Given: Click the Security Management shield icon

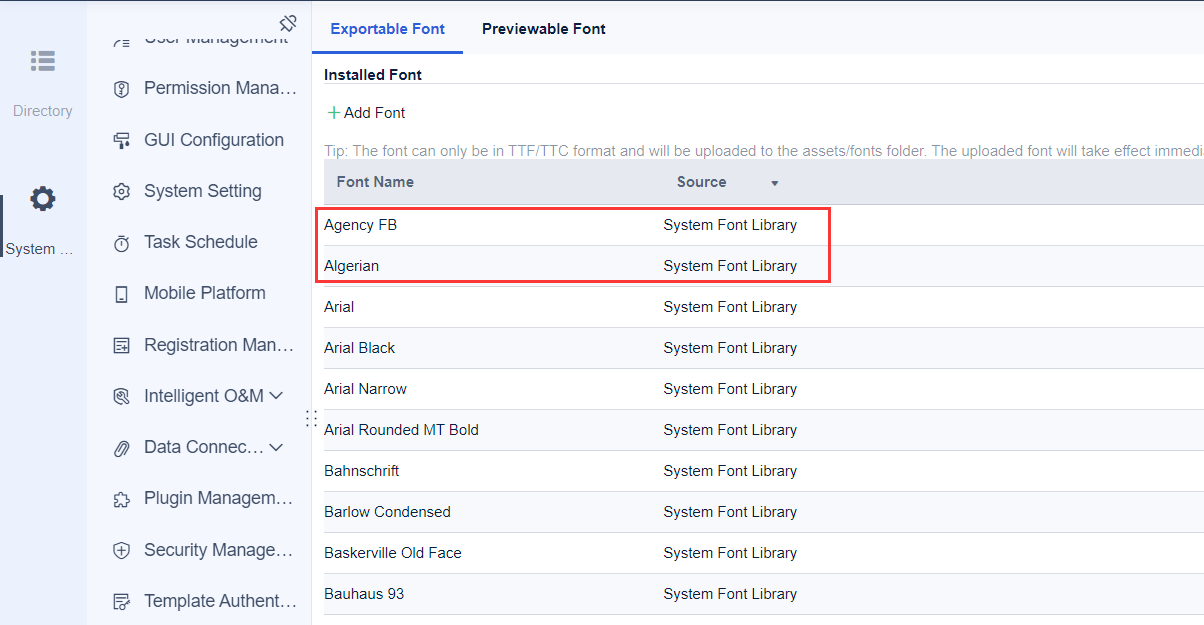Looking at the screenshot, I should (x=122, y=550).
